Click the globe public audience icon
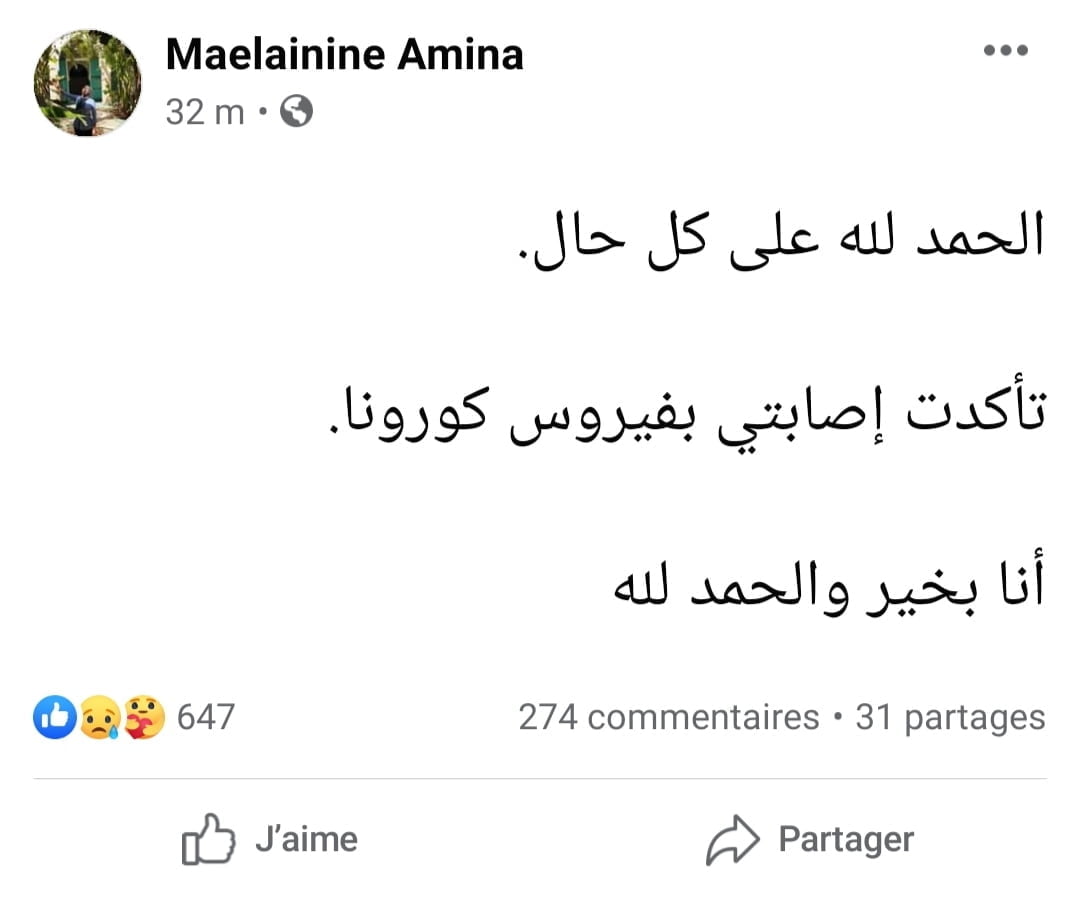The height and width of the screenshot is (899, 1080). pos(296,112)
